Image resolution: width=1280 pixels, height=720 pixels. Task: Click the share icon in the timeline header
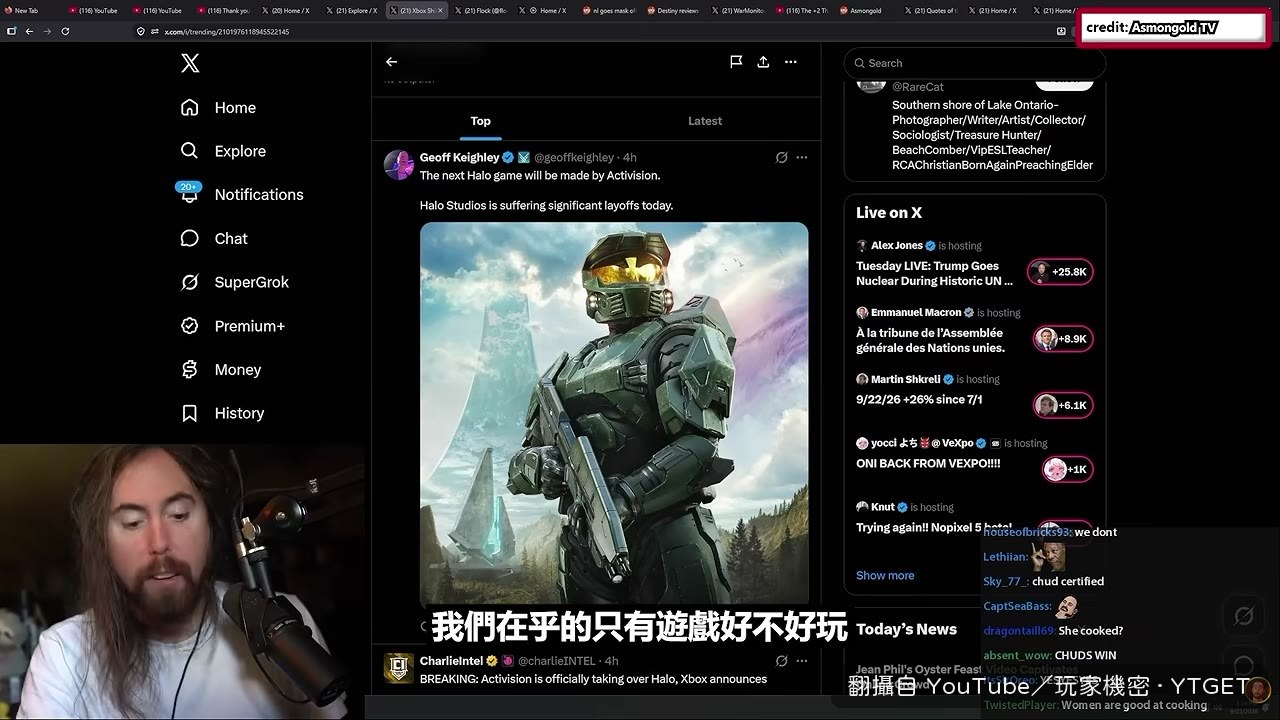(763, 62)
